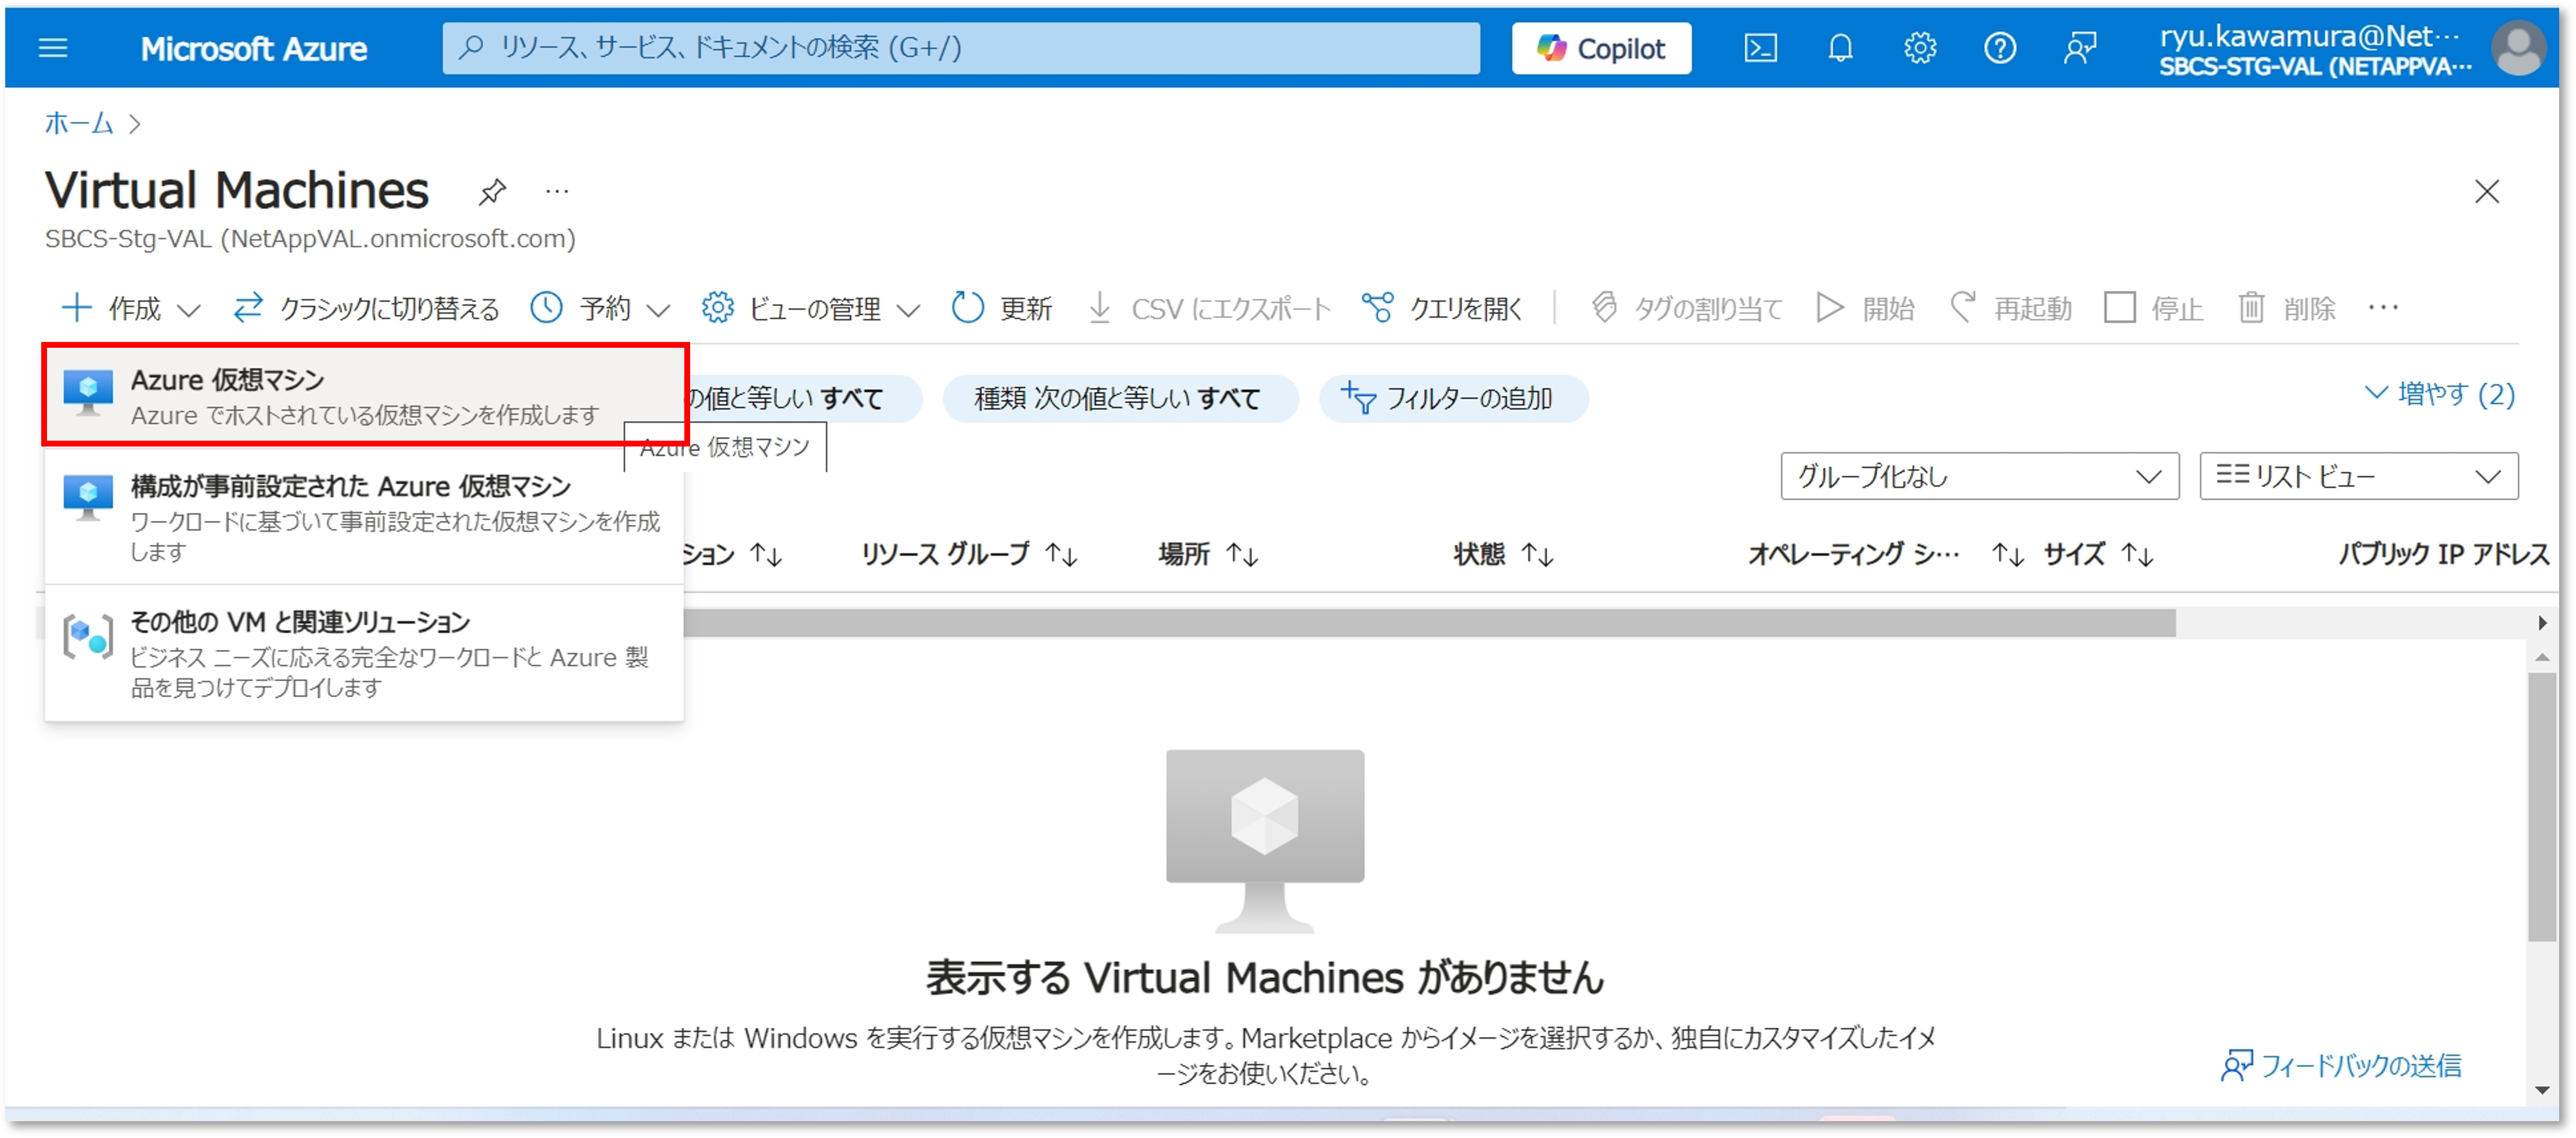Open account name ryu.kawamura directory
The height and width of the screenshot is (1138, 2576).
pyautogui.click(x=2314, y=50)
